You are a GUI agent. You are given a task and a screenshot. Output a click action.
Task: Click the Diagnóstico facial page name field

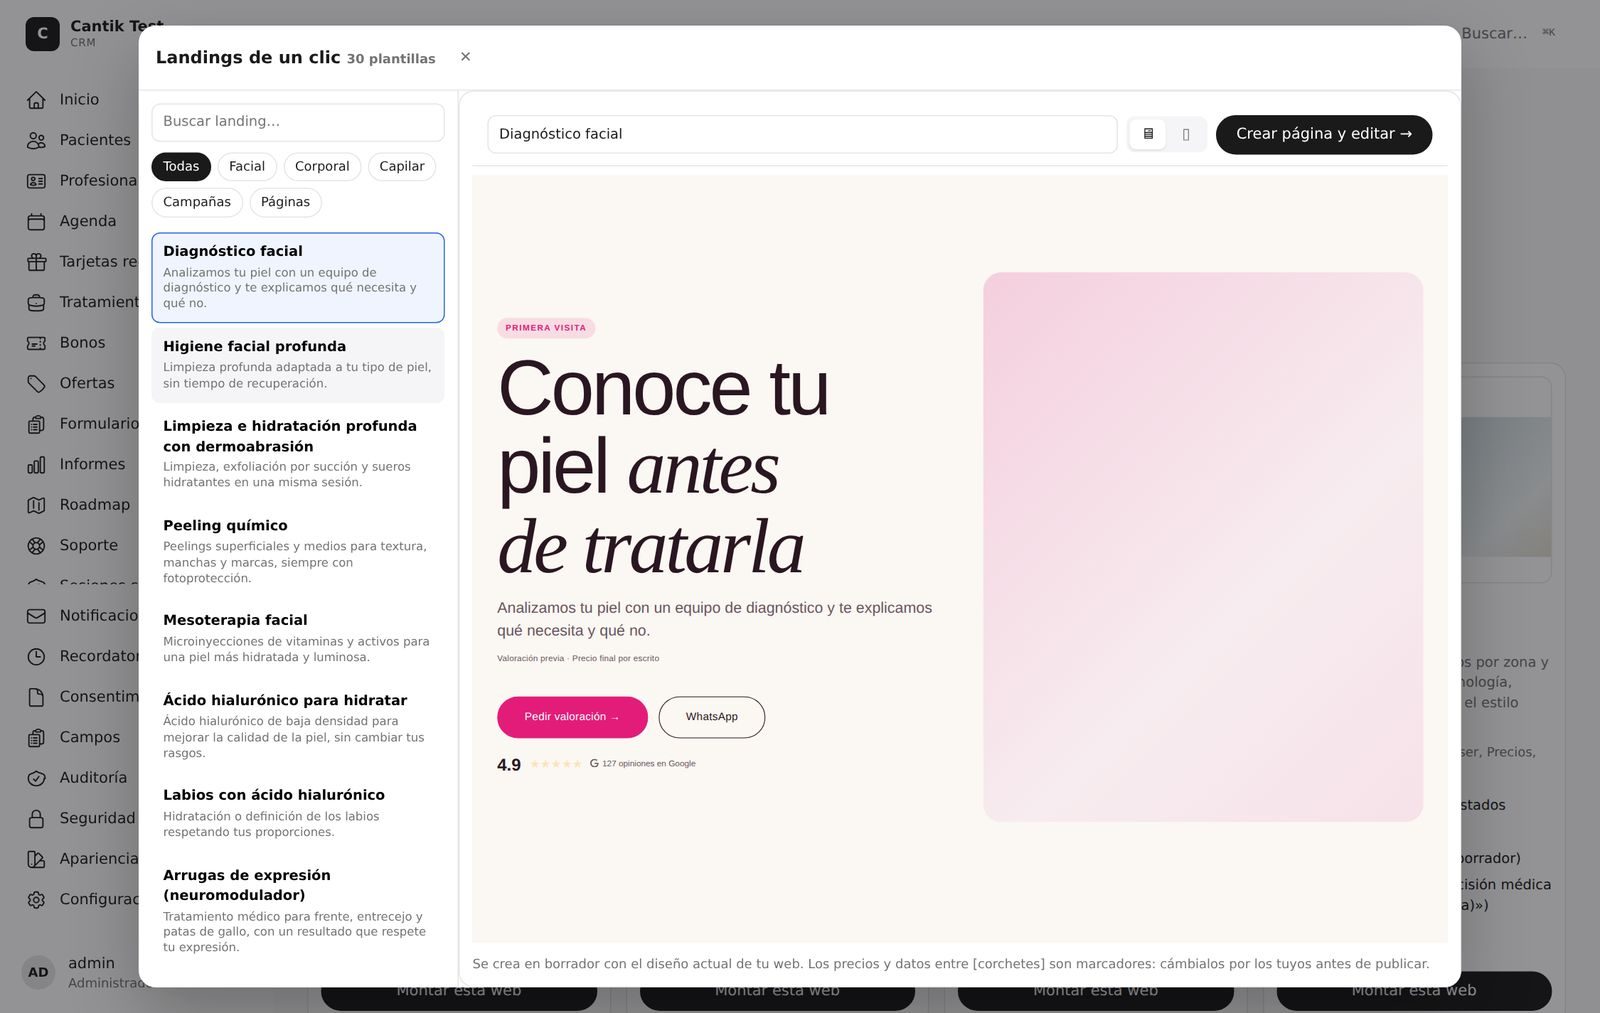802,134
